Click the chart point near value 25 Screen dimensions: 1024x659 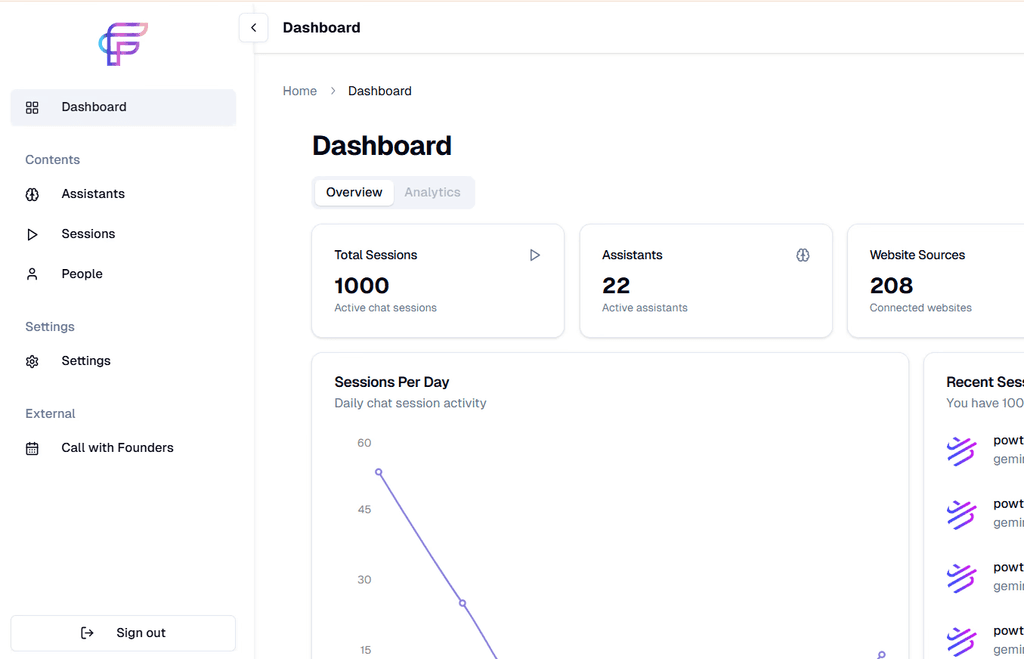click(462, 603)
